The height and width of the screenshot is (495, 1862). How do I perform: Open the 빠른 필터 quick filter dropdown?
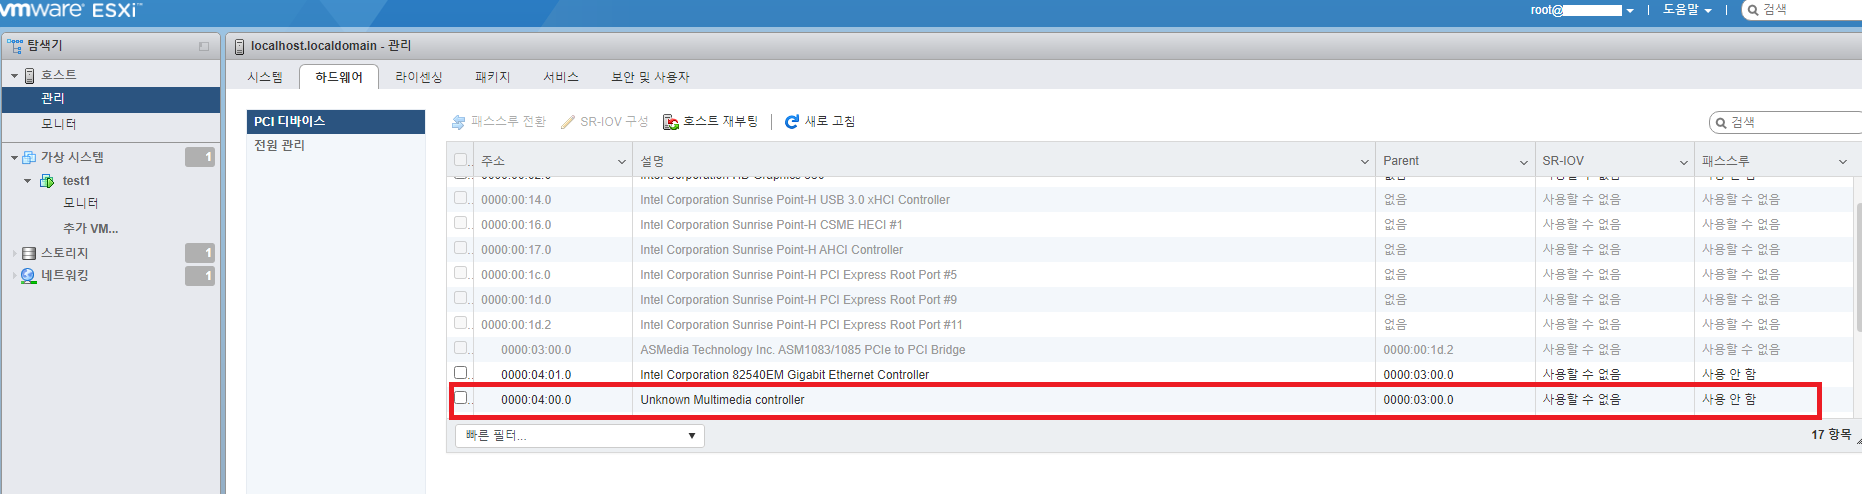[x=580, y=436]
